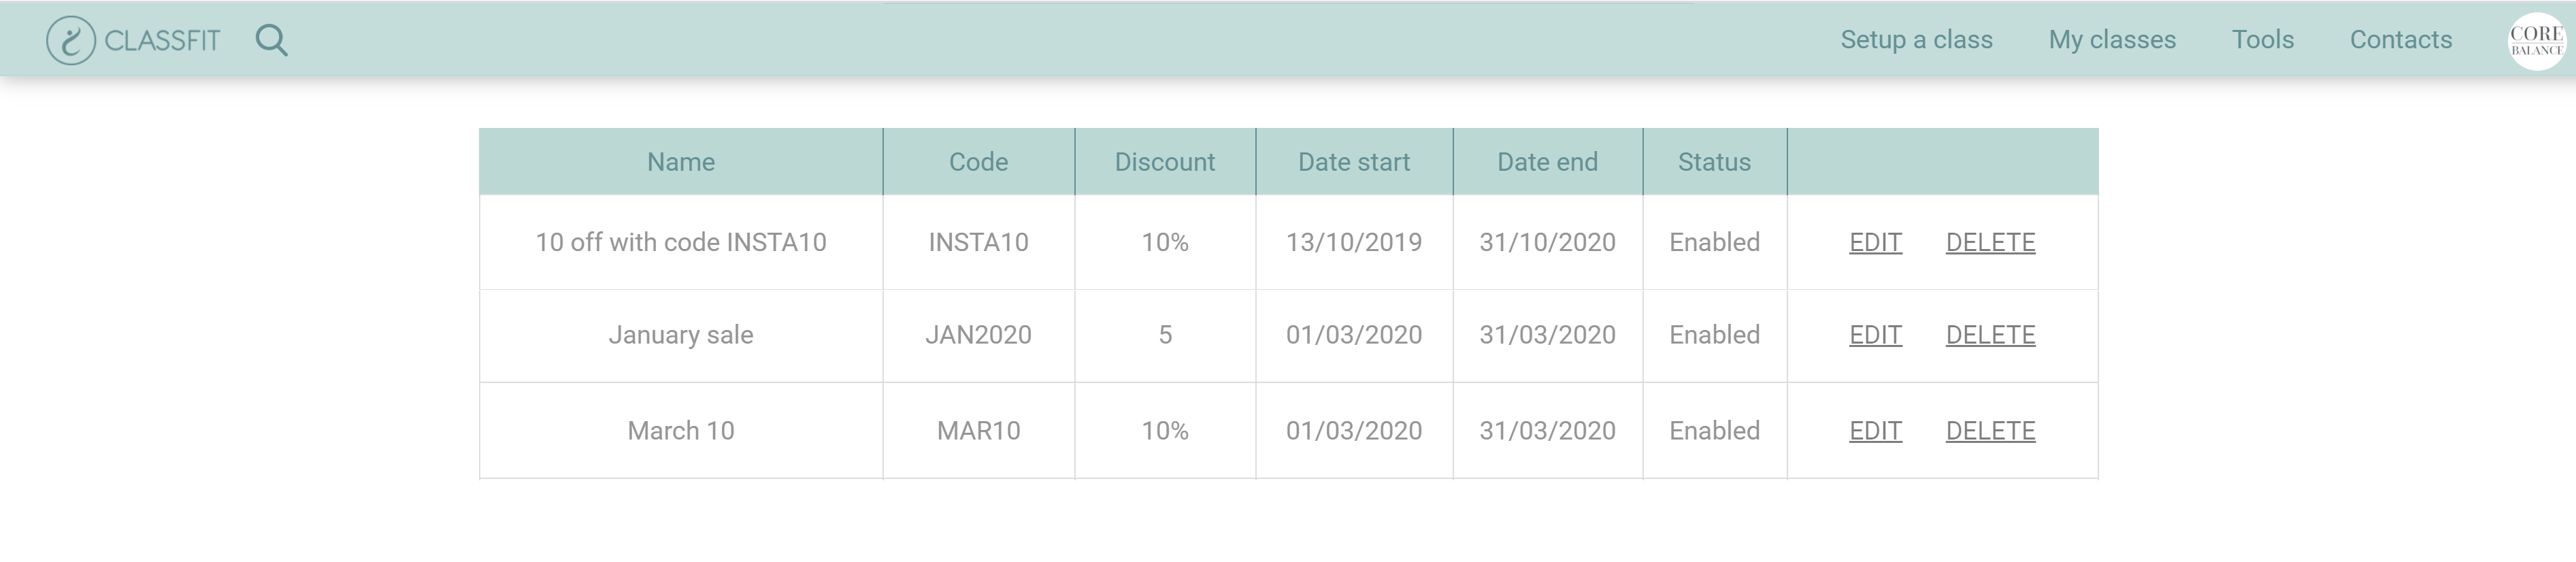Edit the INSTA10 discount code

pos(1875,242)
